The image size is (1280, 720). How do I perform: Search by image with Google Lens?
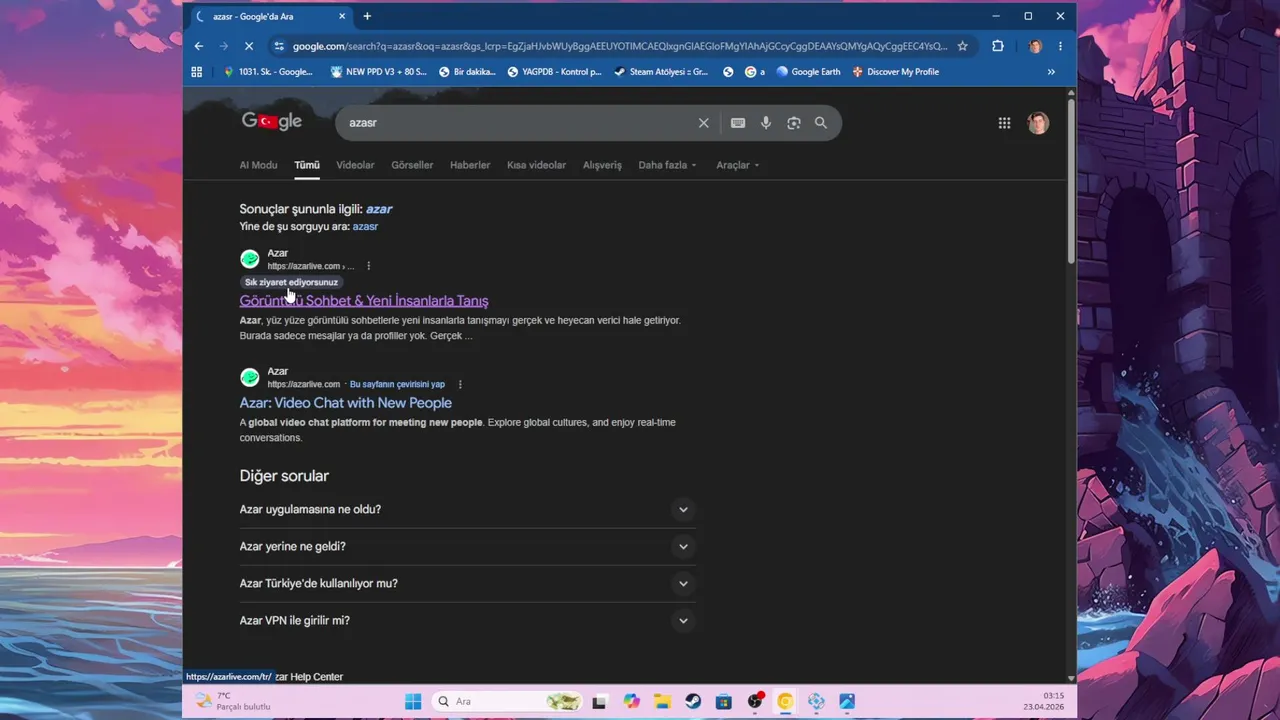794,123
